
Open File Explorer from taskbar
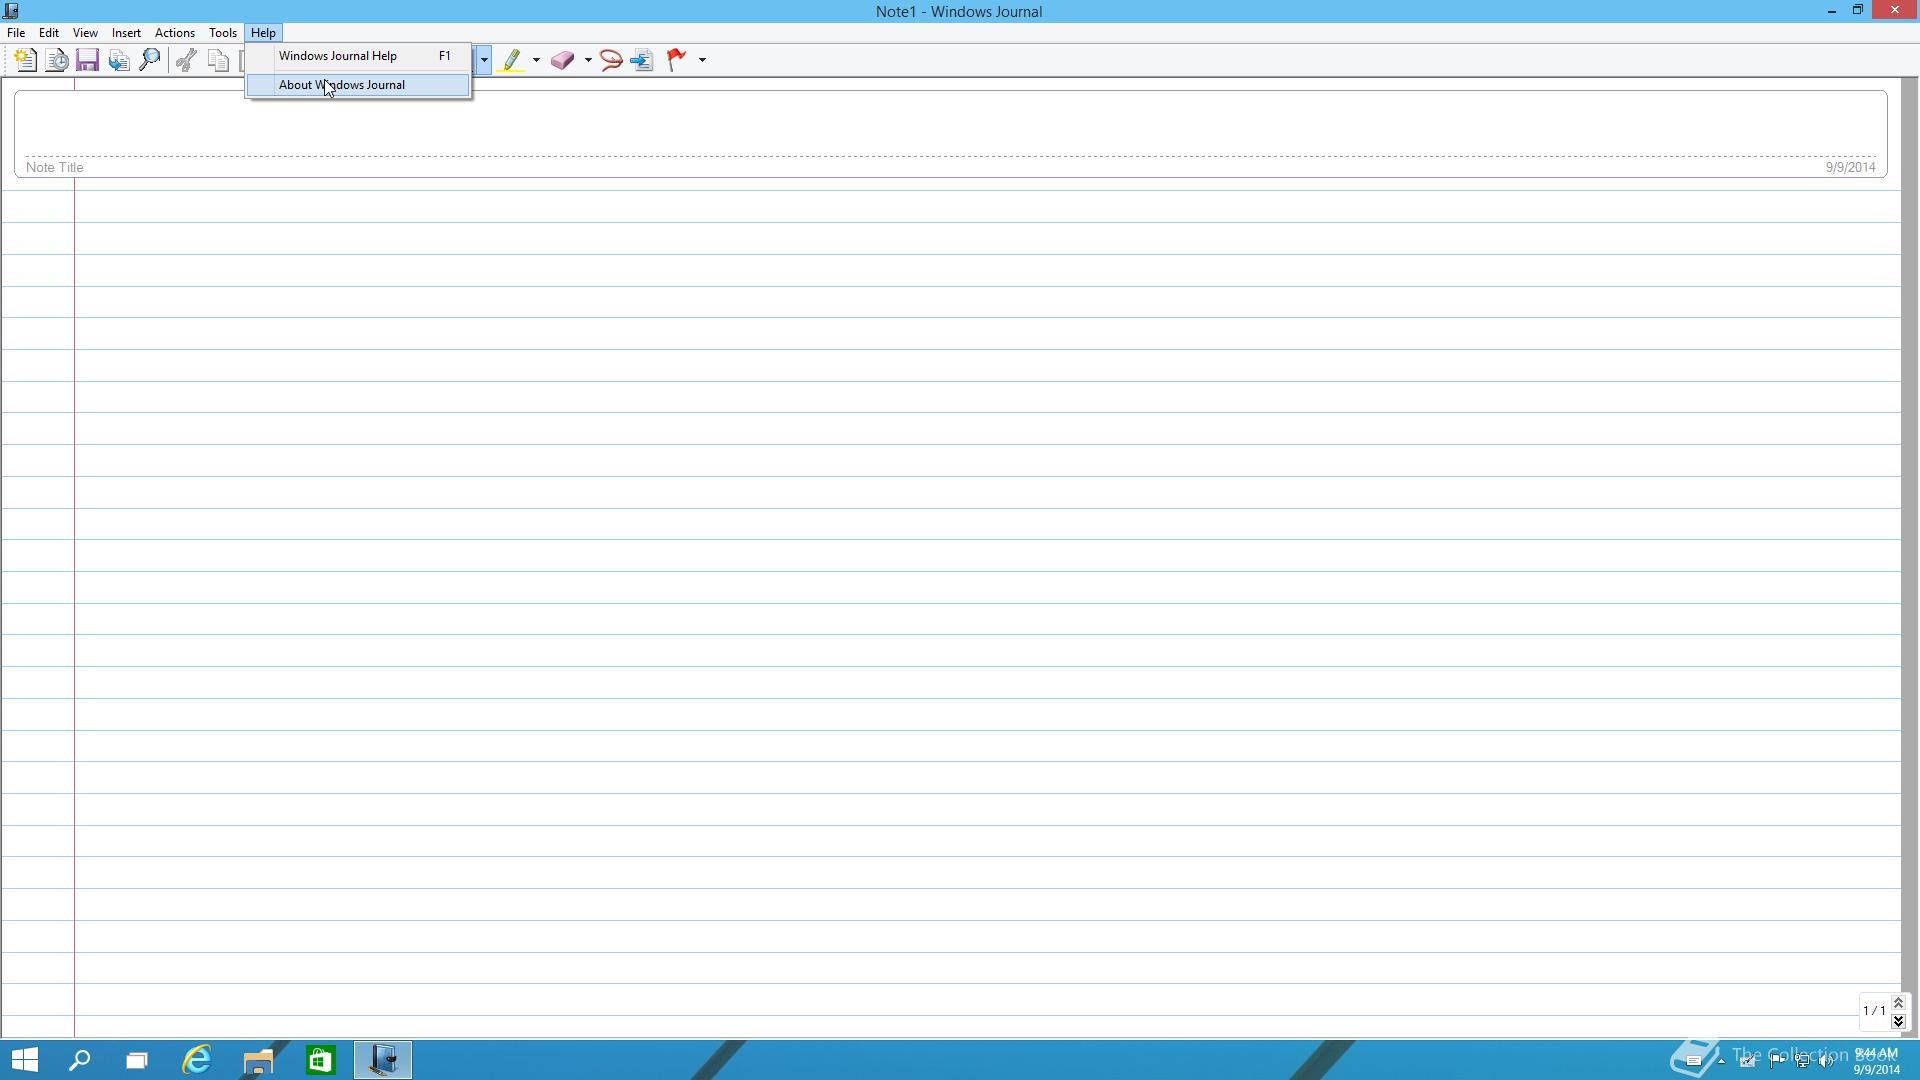tap(258, 1060)
